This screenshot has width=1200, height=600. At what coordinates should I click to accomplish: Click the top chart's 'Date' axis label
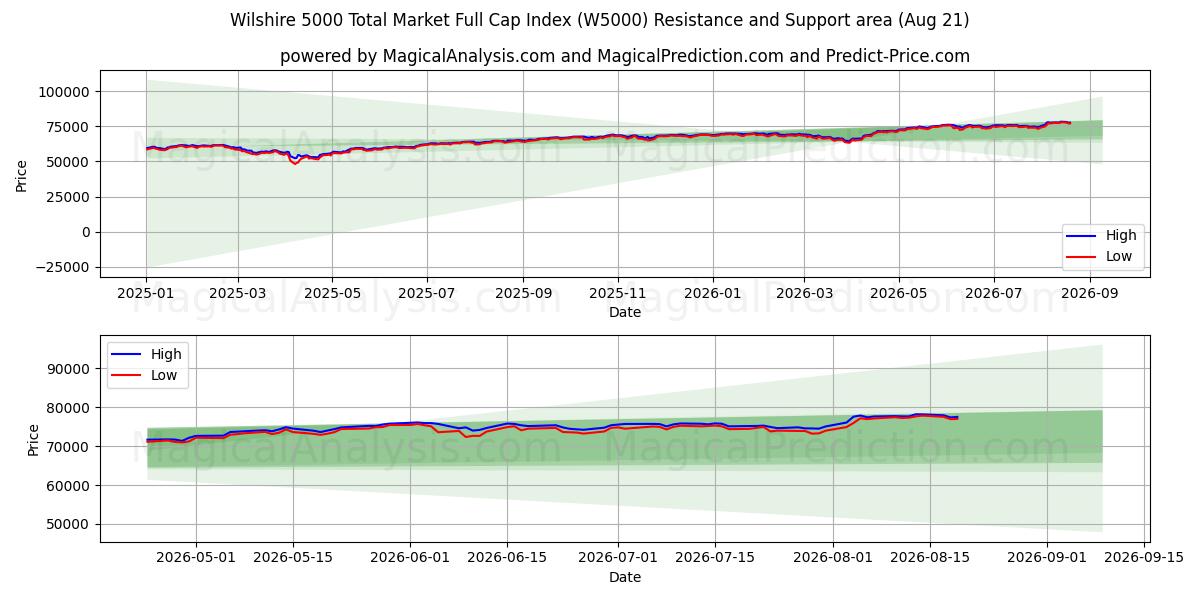(624, 313)
